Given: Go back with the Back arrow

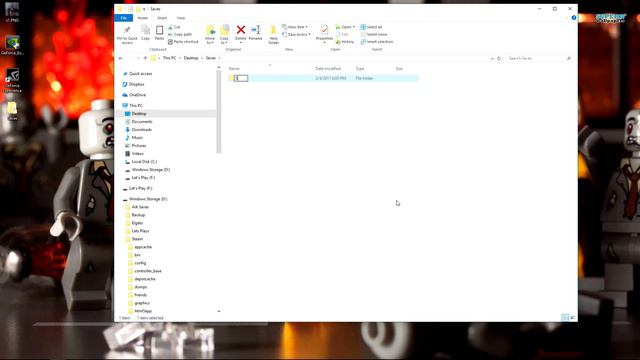Looking at the screenshot, I should coord(120,58).
